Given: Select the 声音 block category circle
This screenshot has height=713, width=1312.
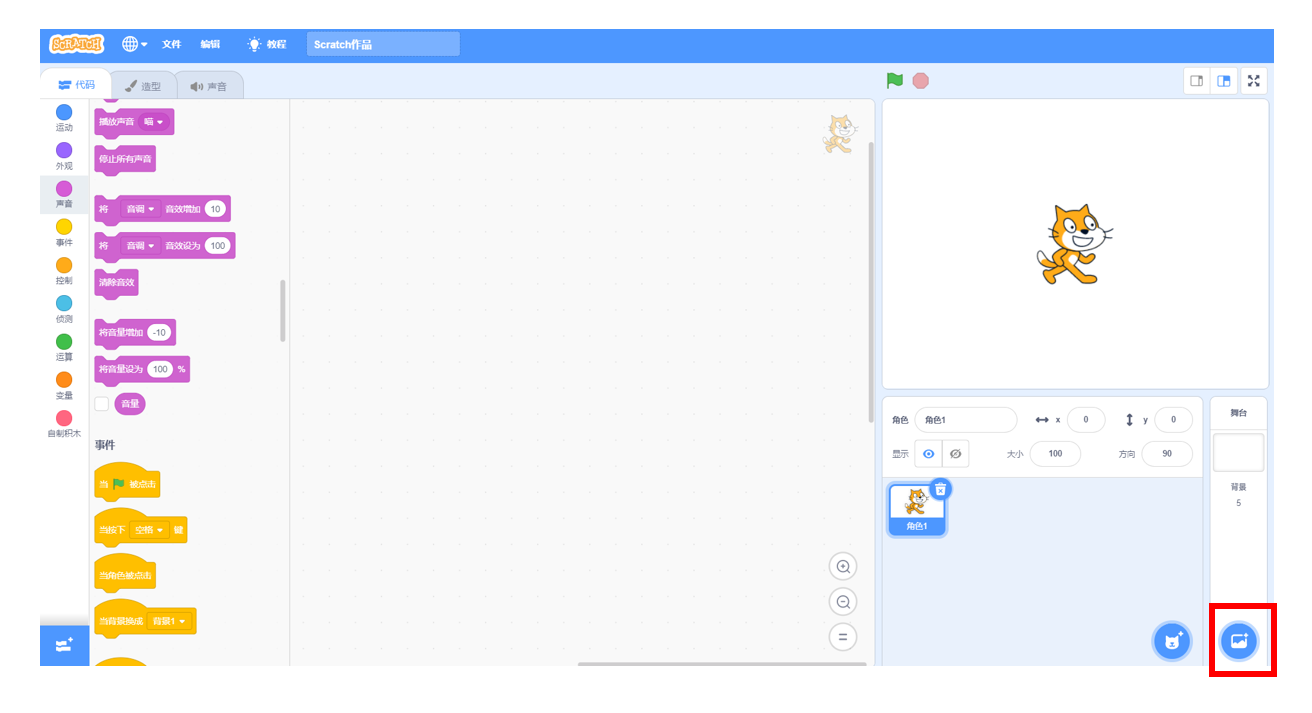Looking at the screenshot, I should tap(64, 188).
